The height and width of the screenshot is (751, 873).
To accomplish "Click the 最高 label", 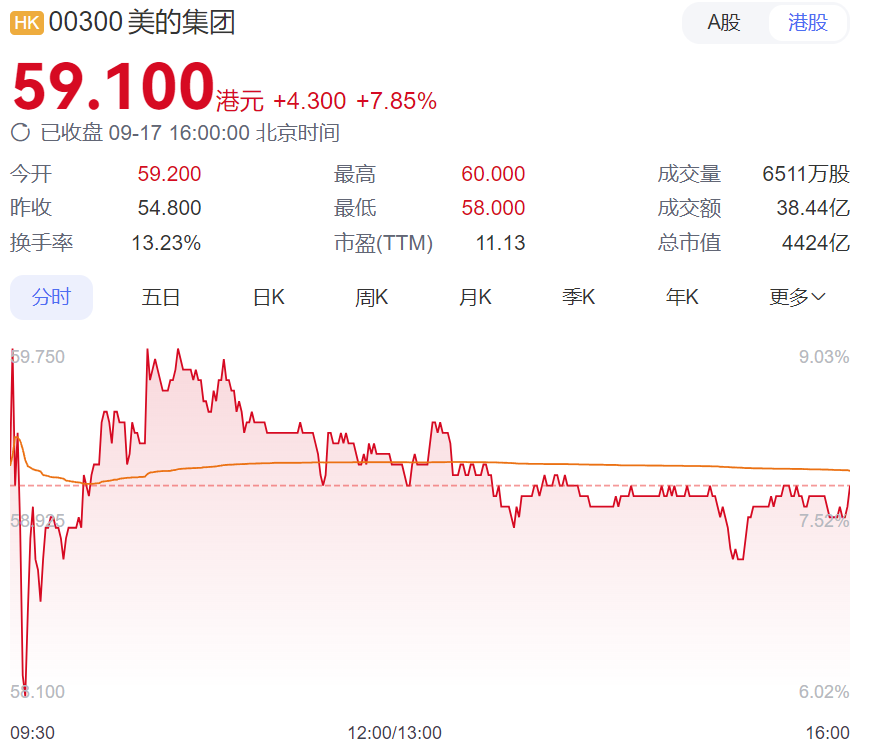I will (355, 174).
